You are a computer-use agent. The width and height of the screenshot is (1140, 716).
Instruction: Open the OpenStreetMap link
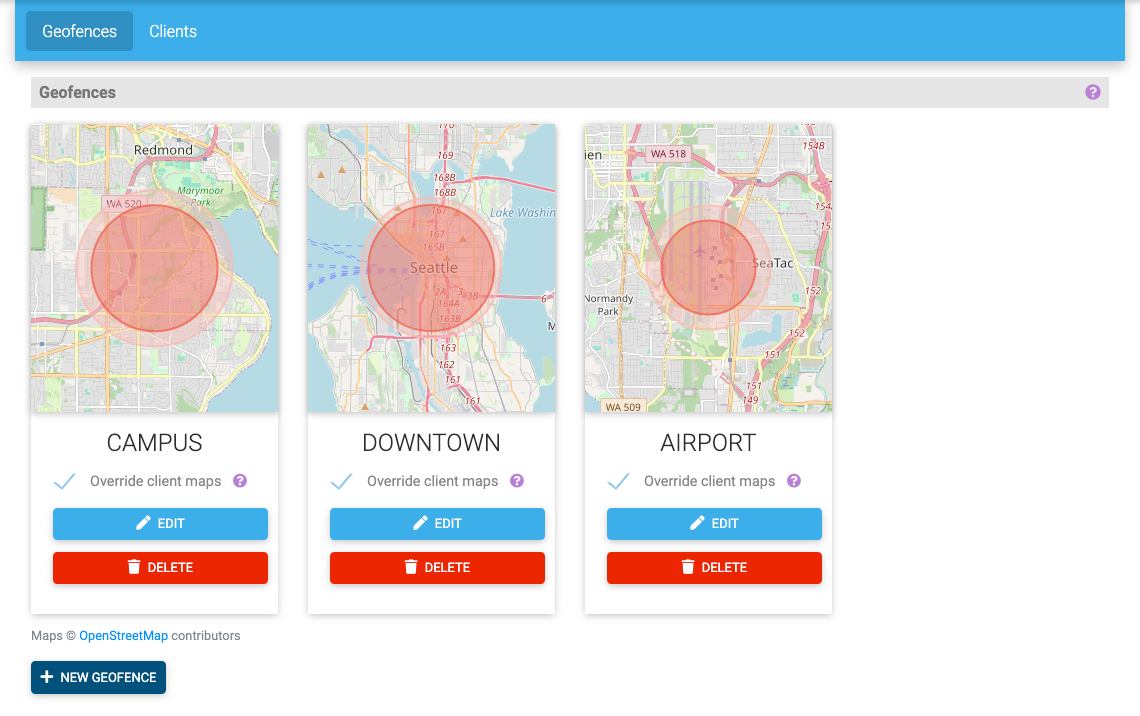tap(123, 635)
